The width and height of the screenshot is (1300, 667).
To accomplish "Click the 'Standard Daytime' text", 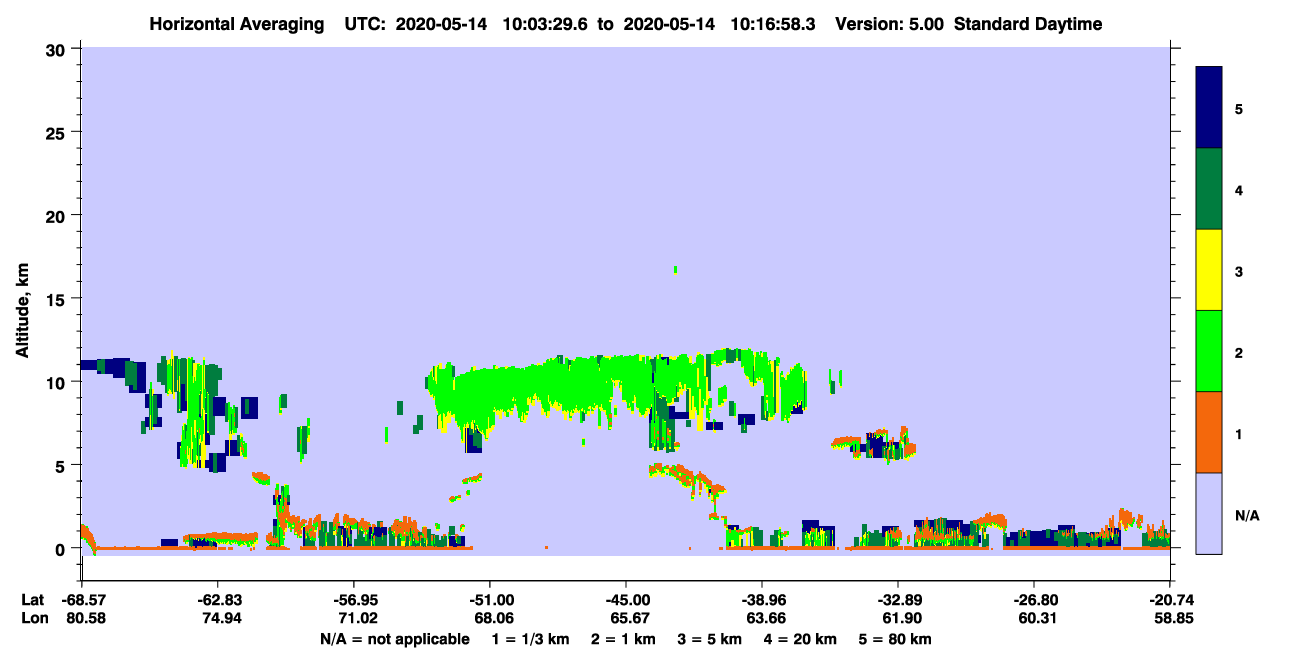I will 1027,24.
